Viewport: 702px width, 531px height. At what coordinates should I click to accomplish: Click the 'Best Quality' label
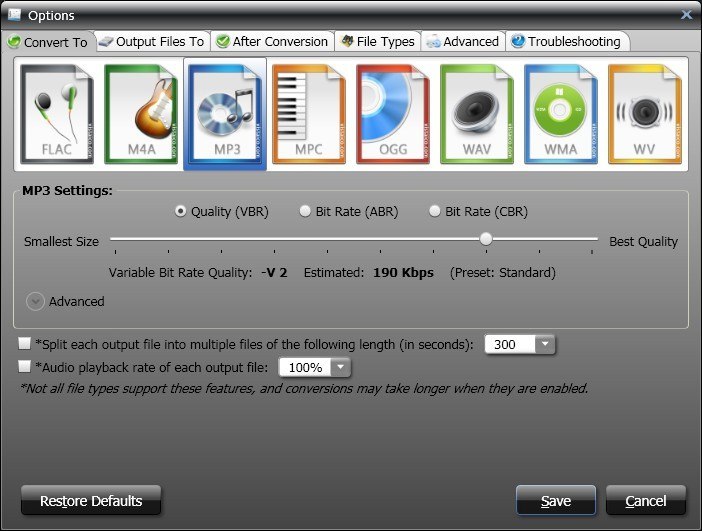tap(643, 241)
